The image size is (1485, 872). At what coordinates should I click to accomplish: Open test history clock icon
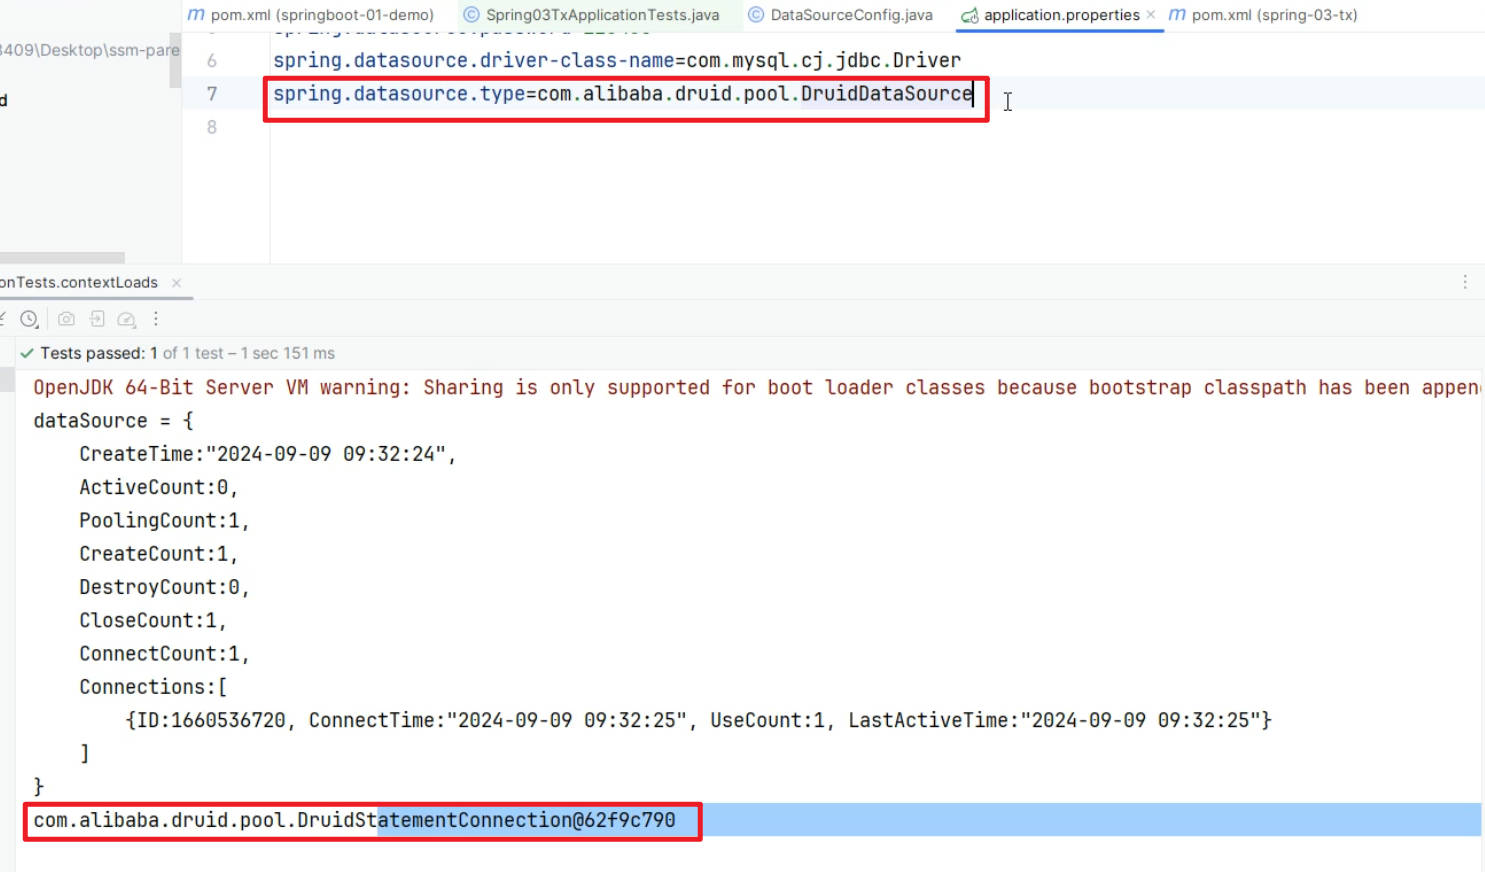tap(29, 319)
